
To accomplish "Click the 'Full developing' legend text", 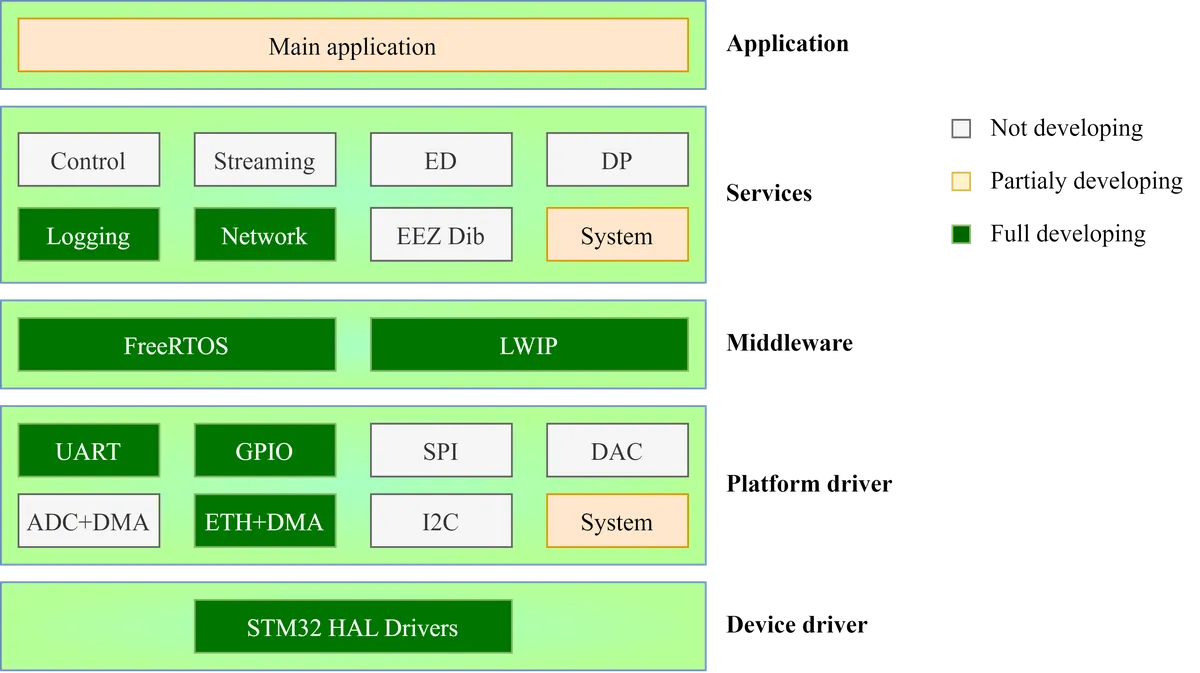I will (x=1068, y=234).
